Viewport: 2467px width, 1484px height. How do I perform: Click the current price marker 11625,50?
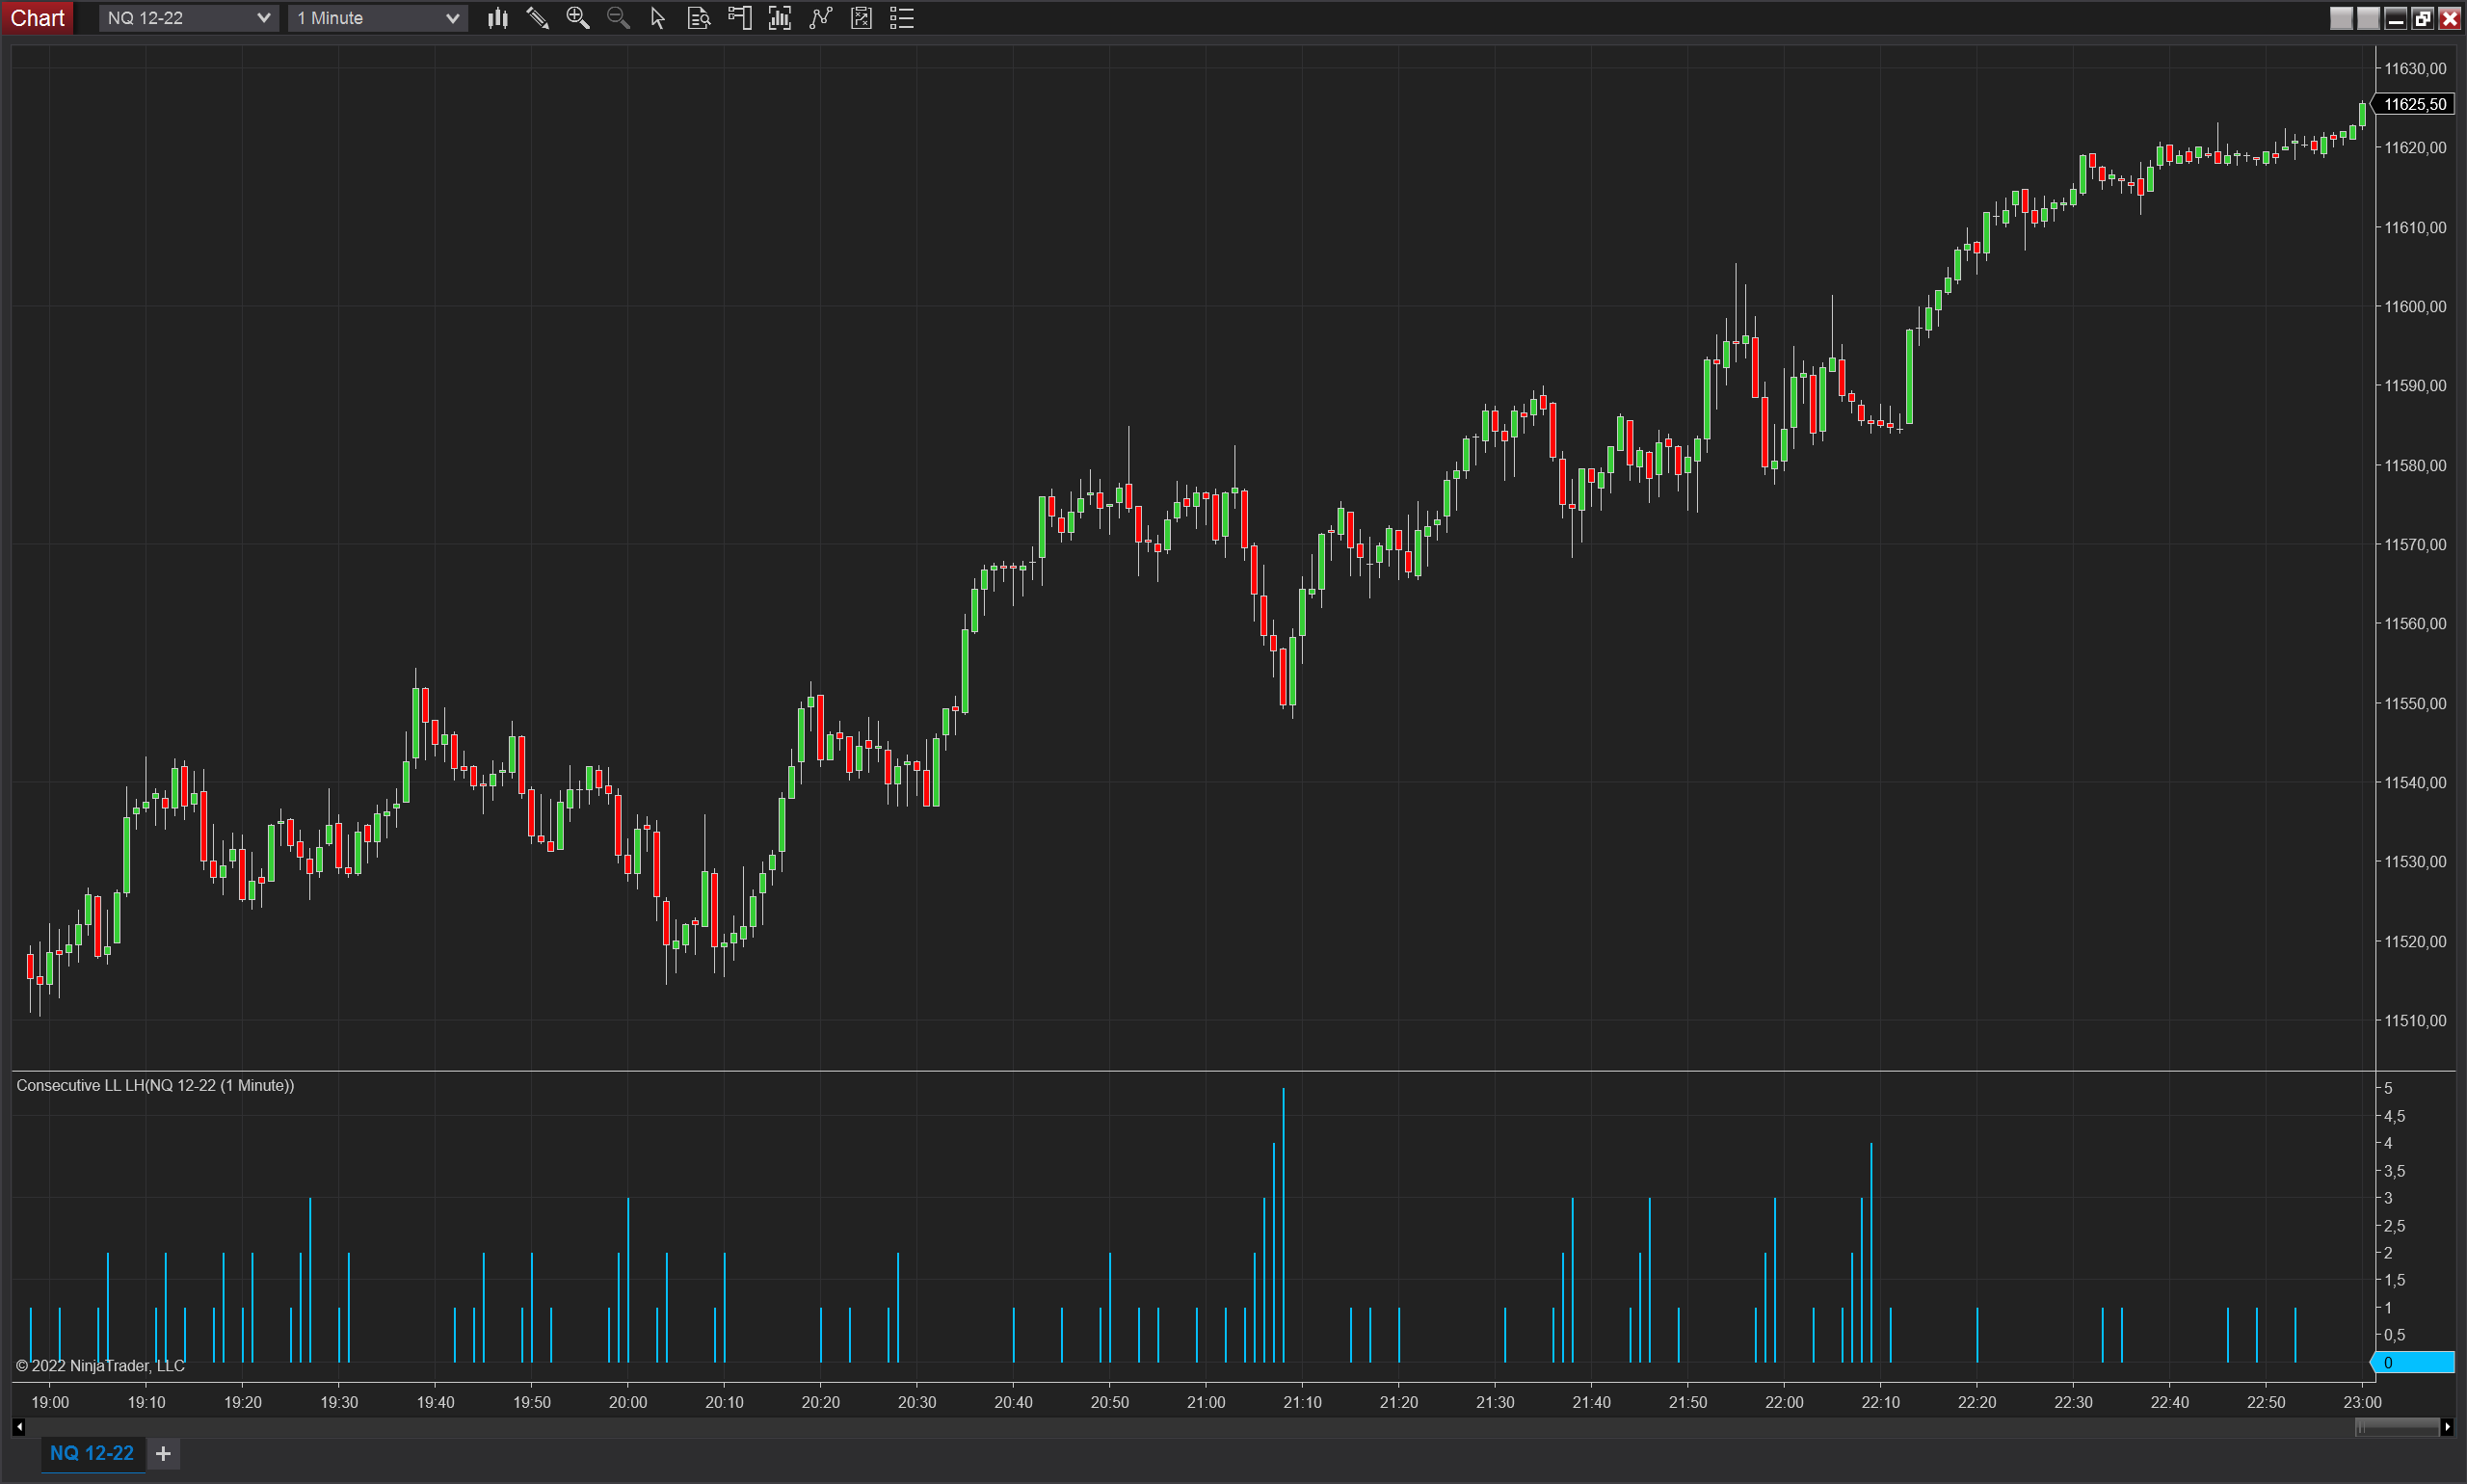pos(2414,104)
